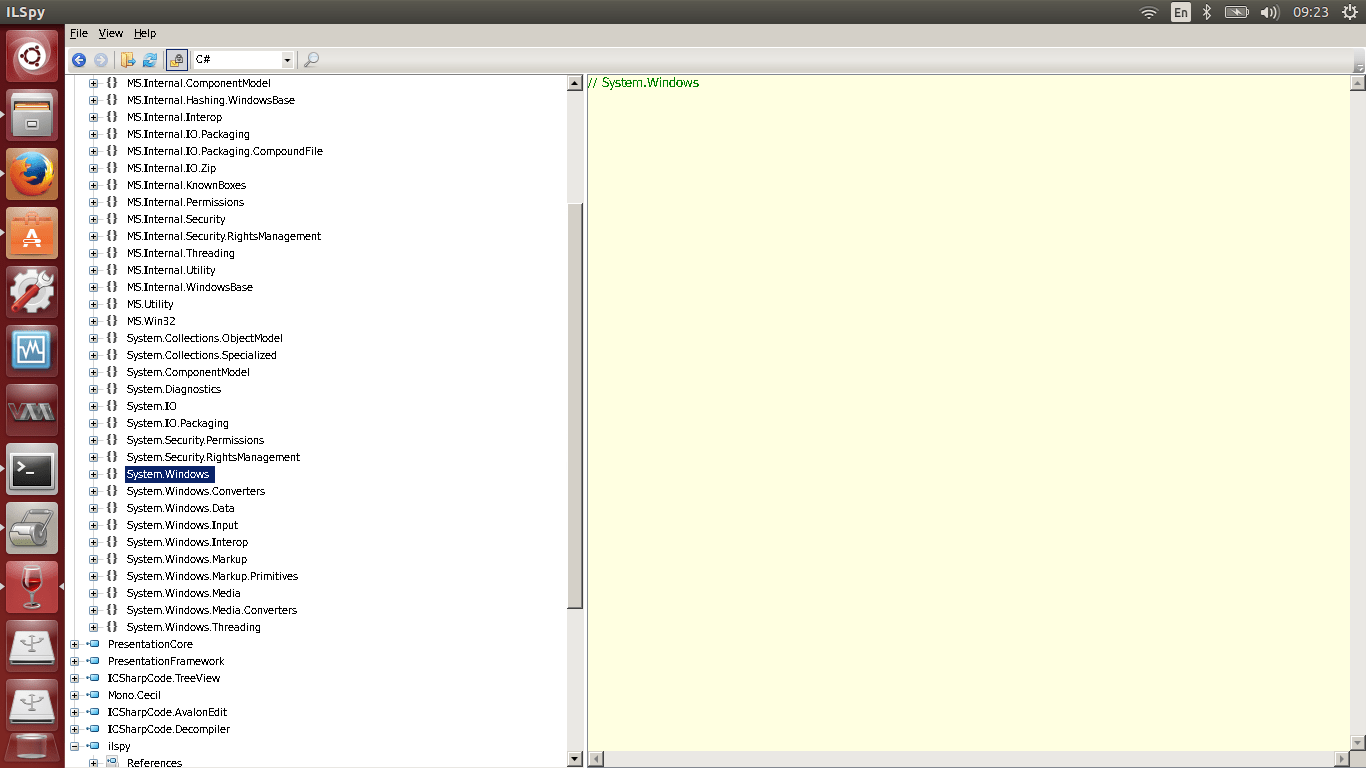The image size is (1366, 768).
Task: Click the '// System.Windows' comment in the code pane
Action: [644, 82]
